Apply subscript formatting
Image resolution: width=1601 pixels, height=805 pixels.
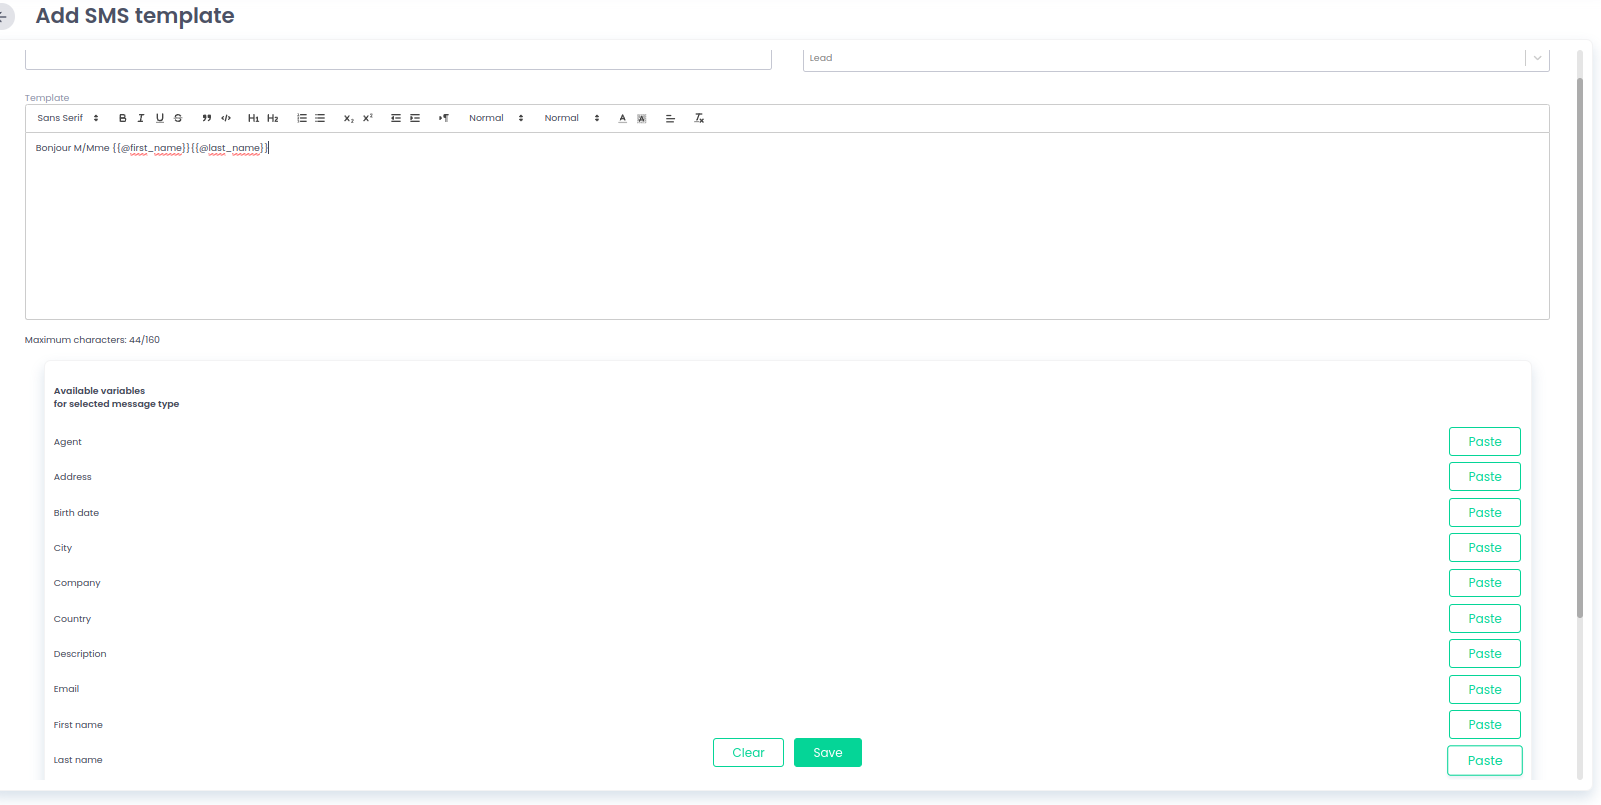coord(349,118)
